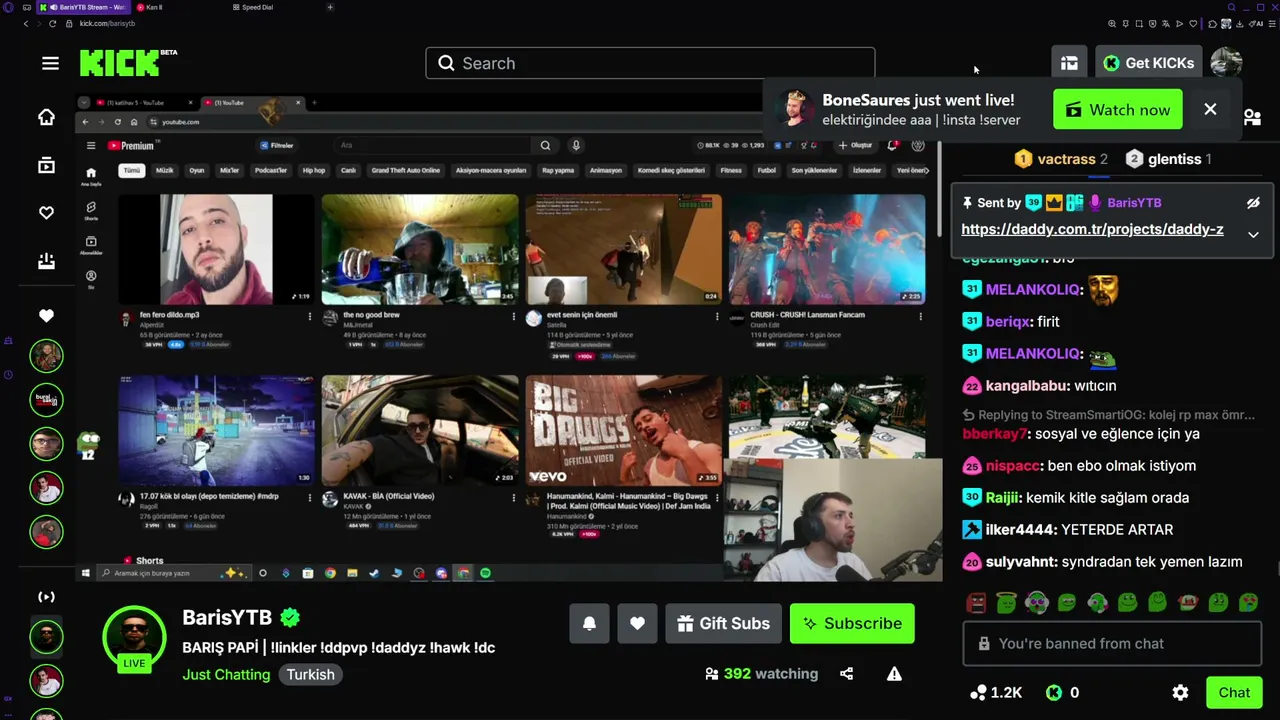This screenshot has width=1280, height=720.
Task: Click the stream video player
Action: click(509, 336)
